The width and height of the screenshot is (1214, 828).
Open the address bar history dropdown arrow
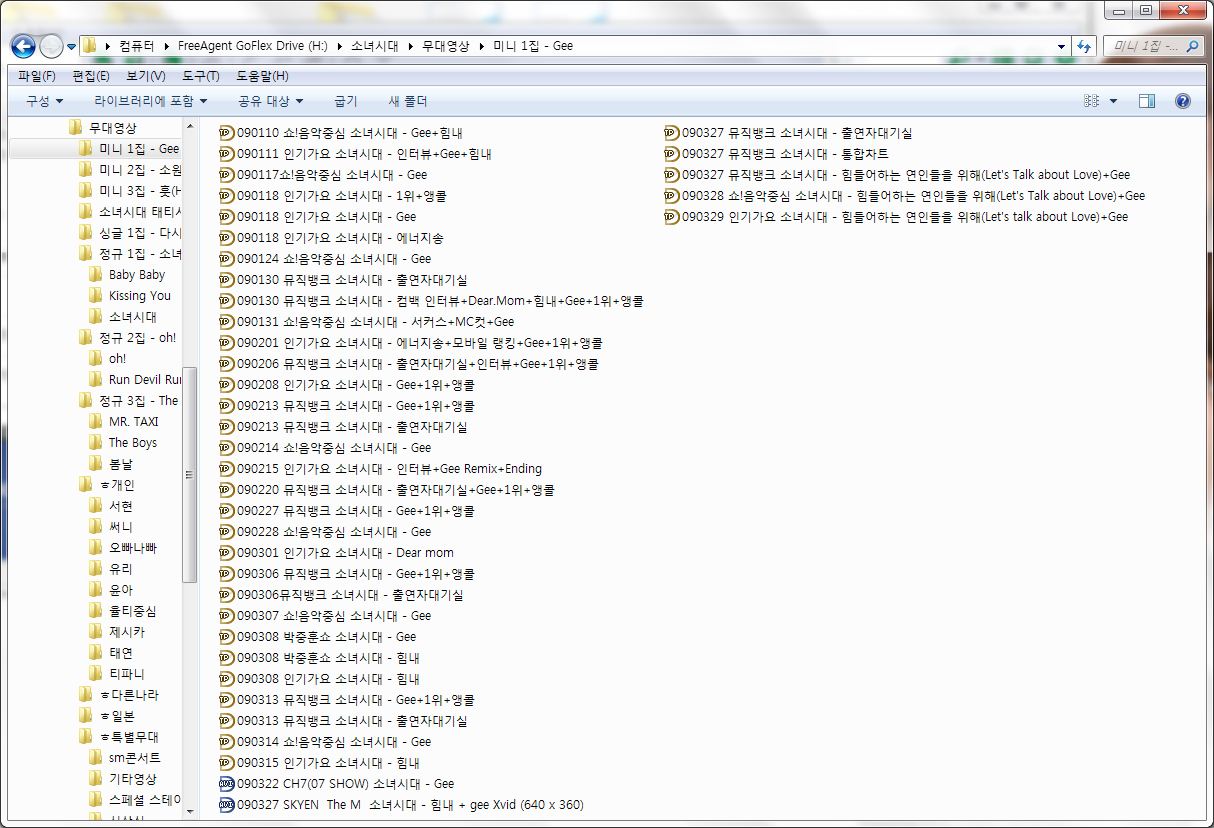point(1063,45)
